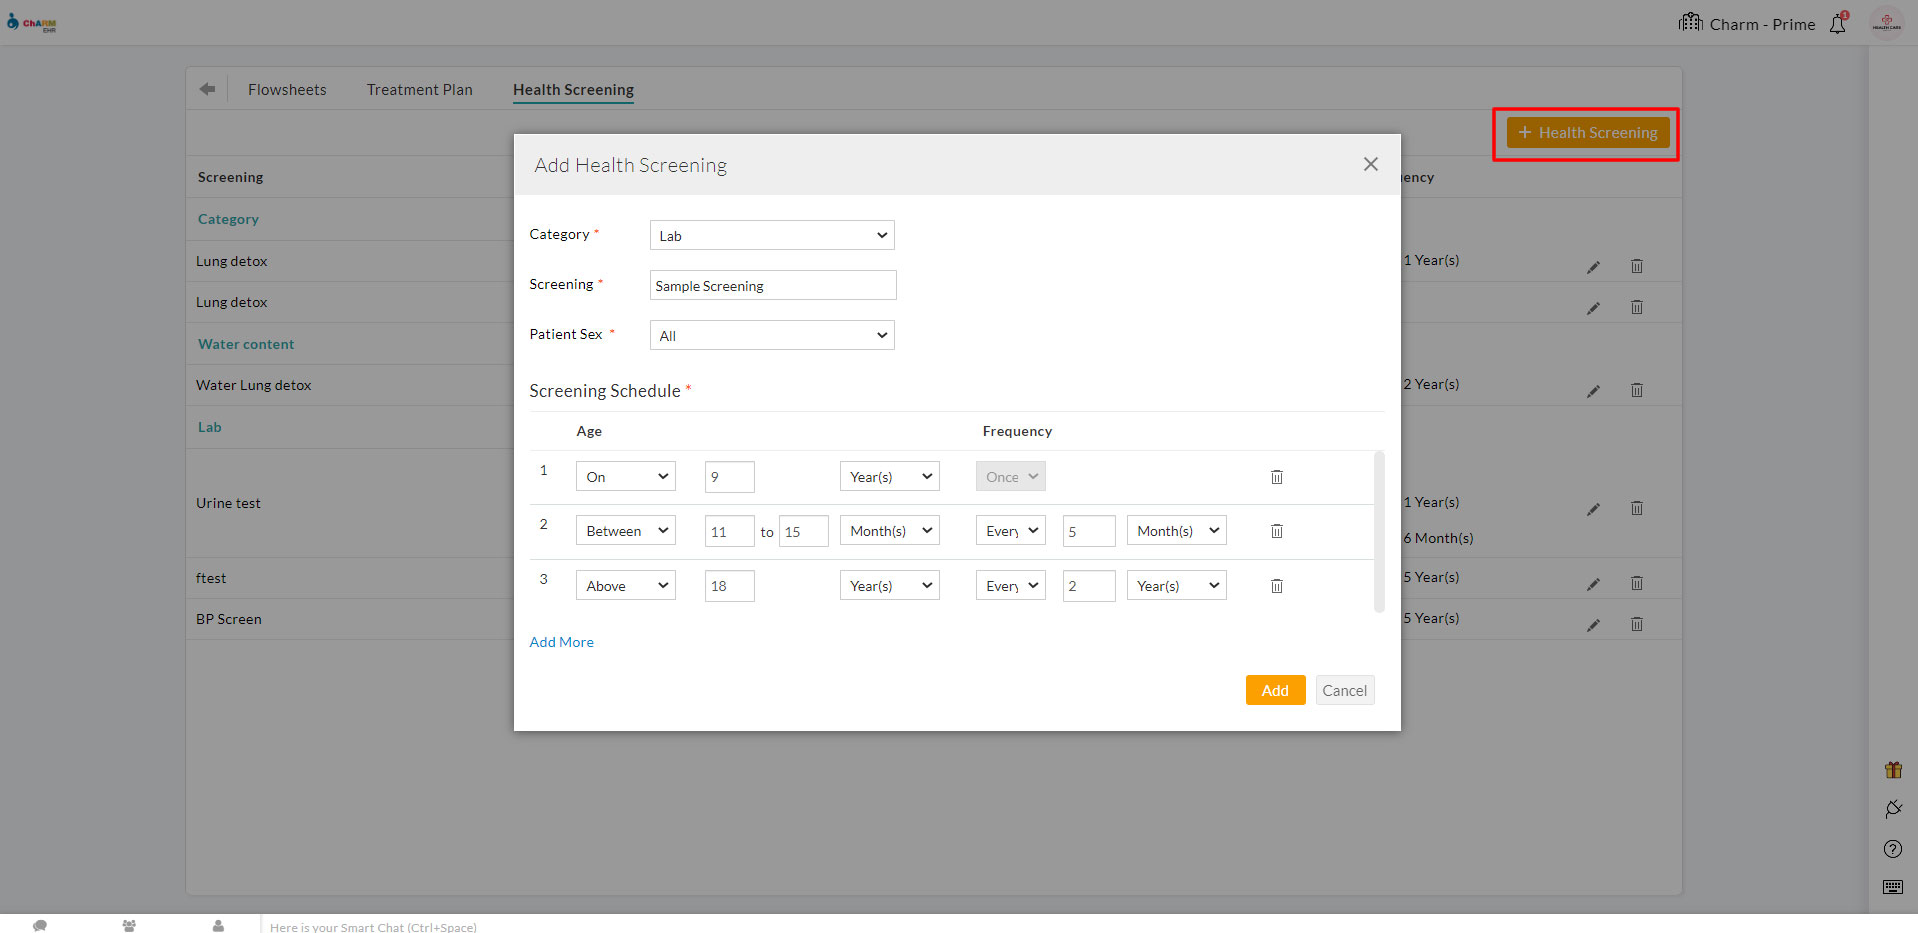Click the Screening name input field
1918x933 pixels.
tap(772, 286)
